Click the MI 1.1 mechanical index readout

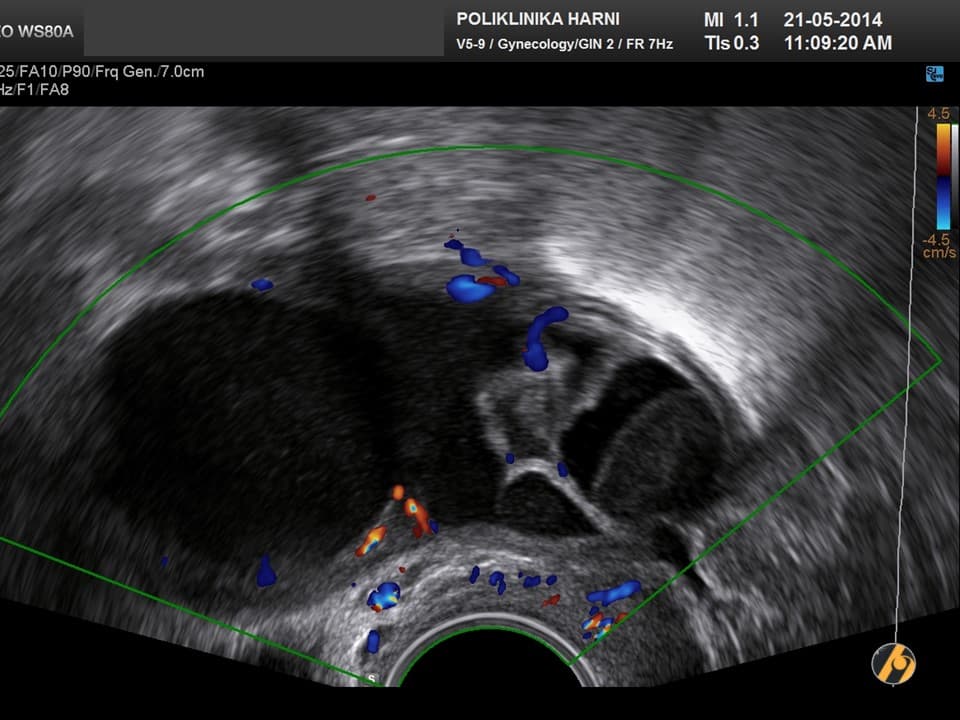point(733,20)
